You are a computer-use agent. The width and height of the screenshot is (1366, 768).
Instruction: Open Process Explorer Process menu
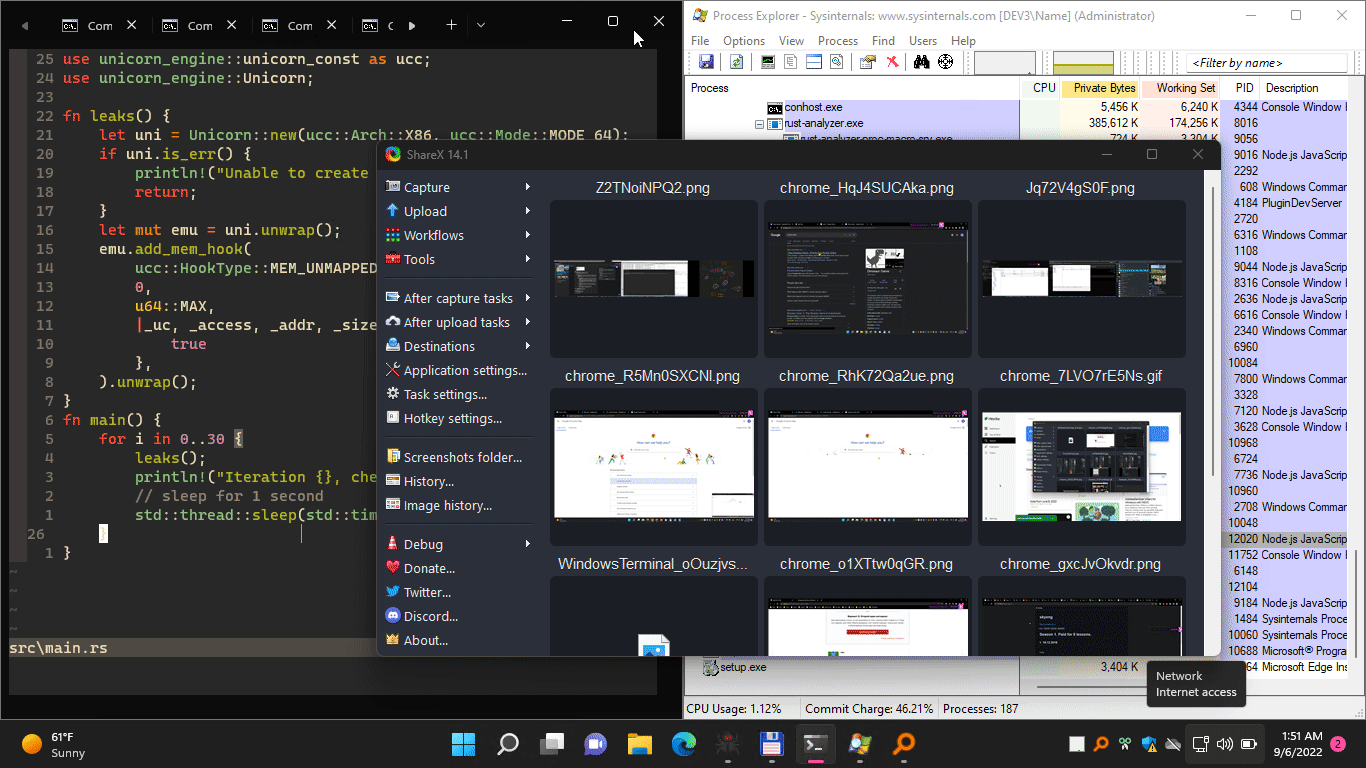(838, 41)
